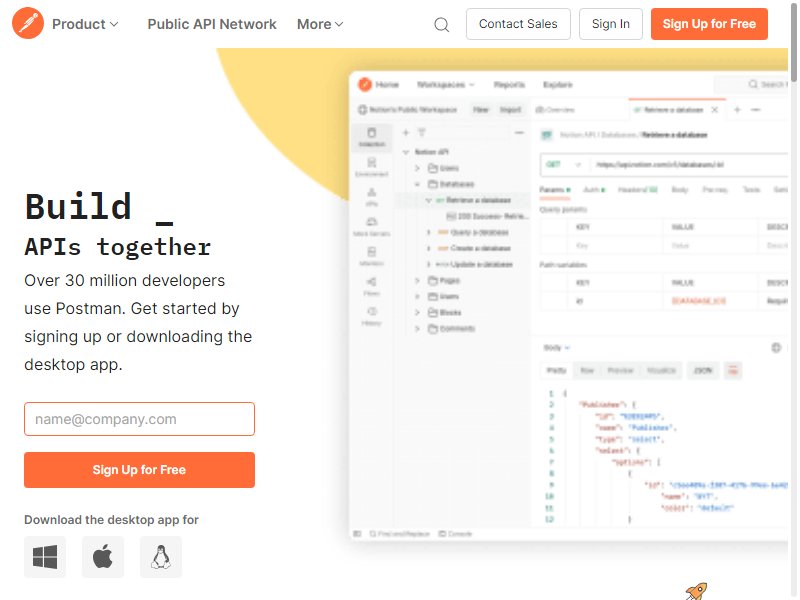This screenshot has height=600, width=800.
Task: Click the blurred Postman app preview image
Action: pyautogui.click(x=568, y=306)
